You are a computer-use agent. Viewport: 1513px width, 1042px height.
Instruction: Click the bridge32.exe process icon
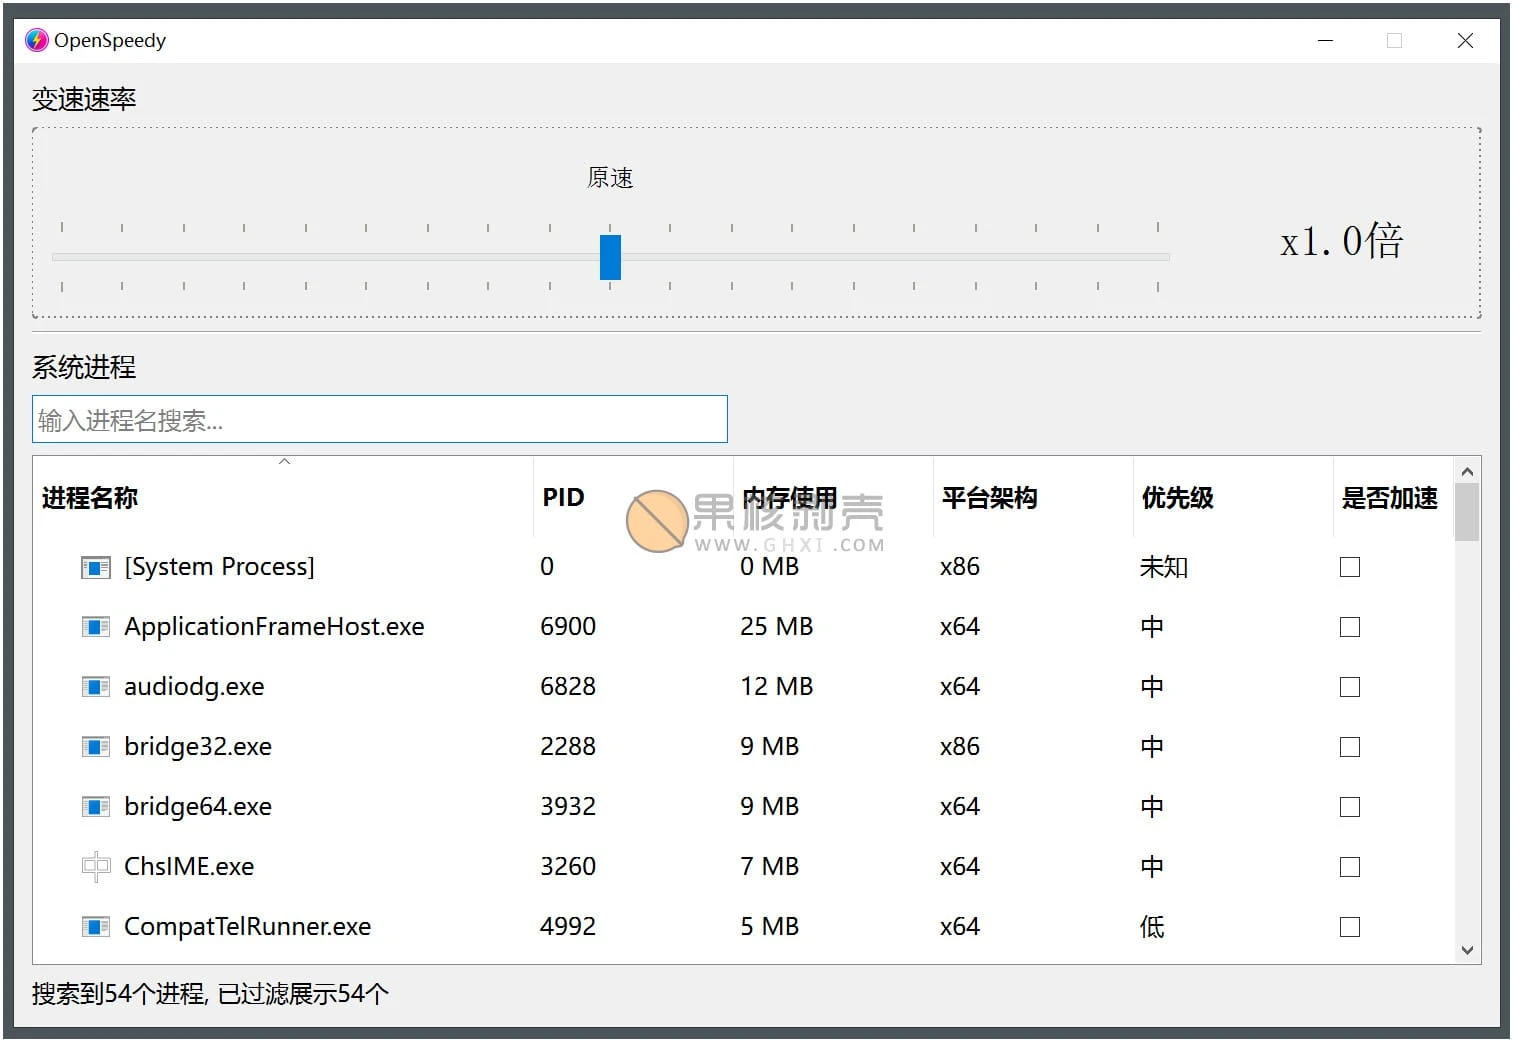coord(95,746)
